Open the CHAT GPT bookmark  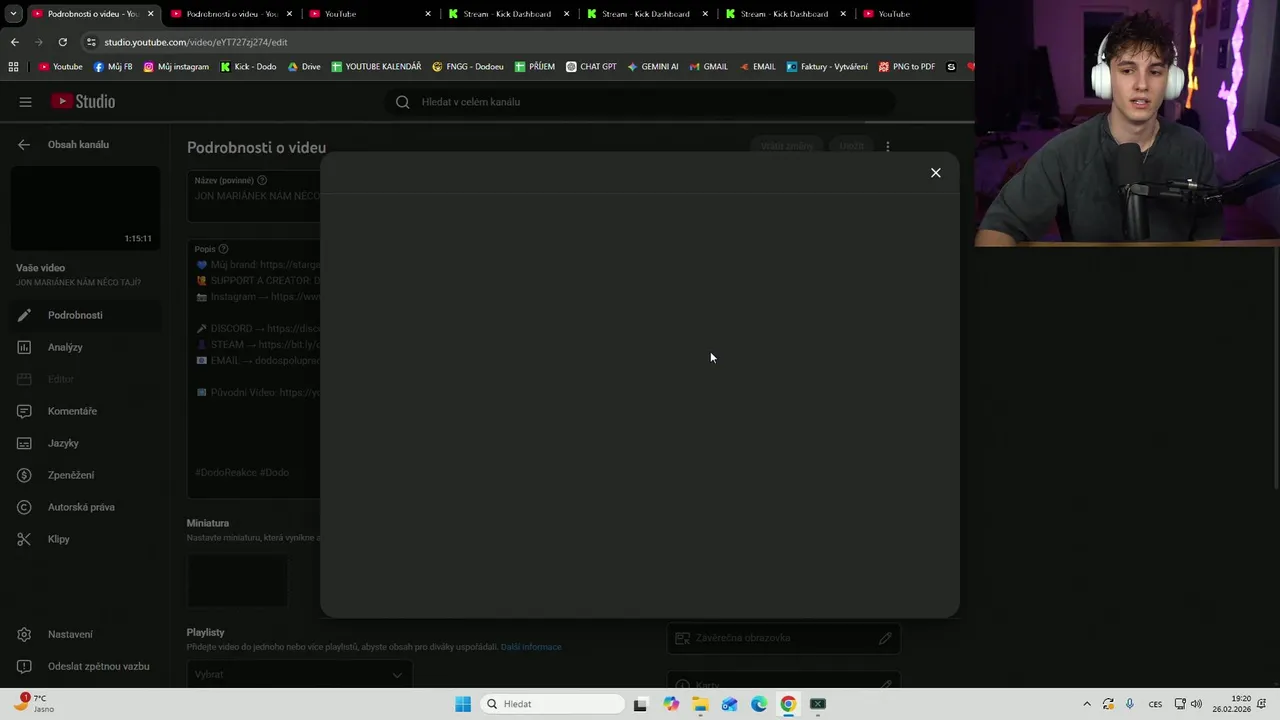(x=591, y=67)
